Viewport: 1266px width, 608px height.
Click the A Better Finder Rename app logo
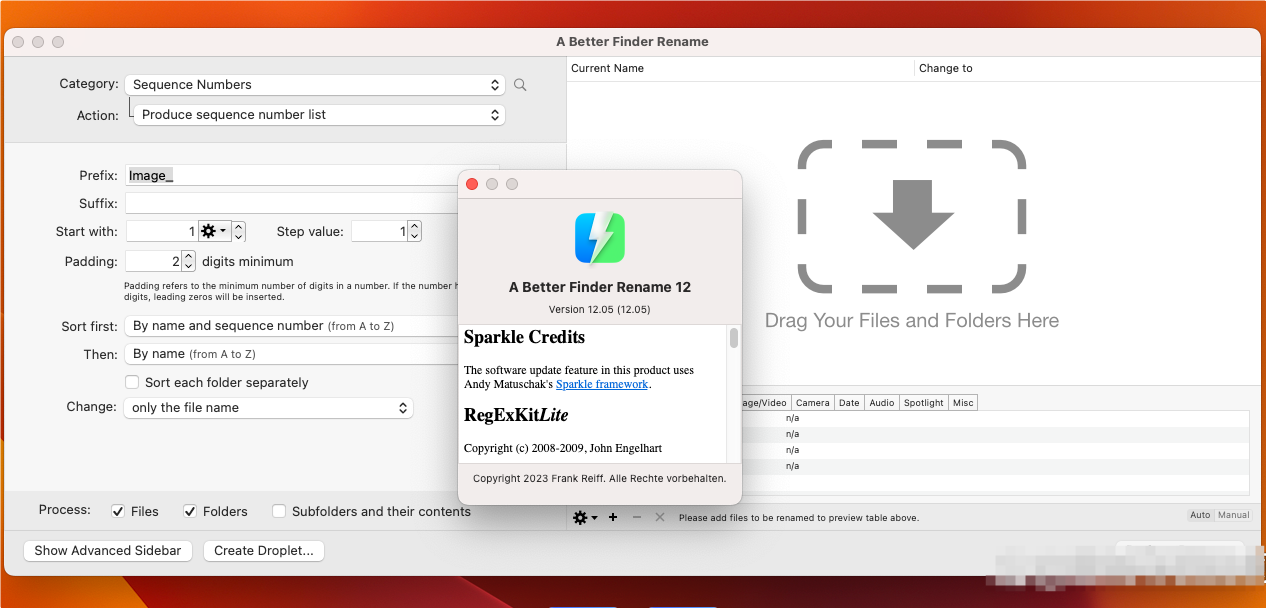click(600, 238)
